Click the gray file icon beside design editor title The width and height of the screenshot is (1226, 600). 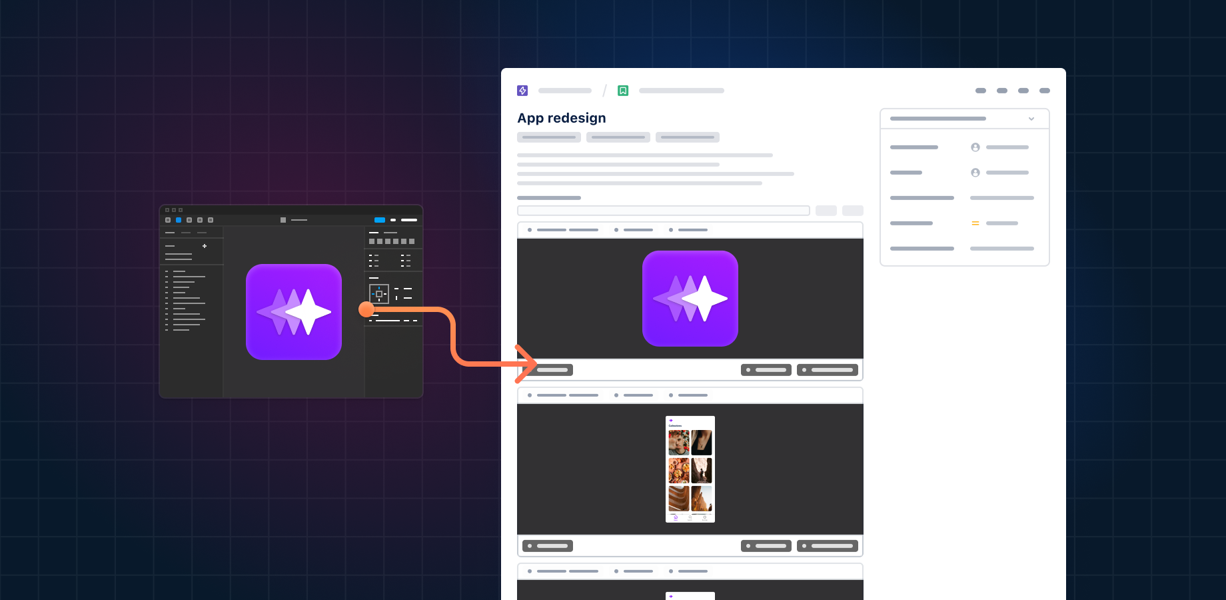283,220
